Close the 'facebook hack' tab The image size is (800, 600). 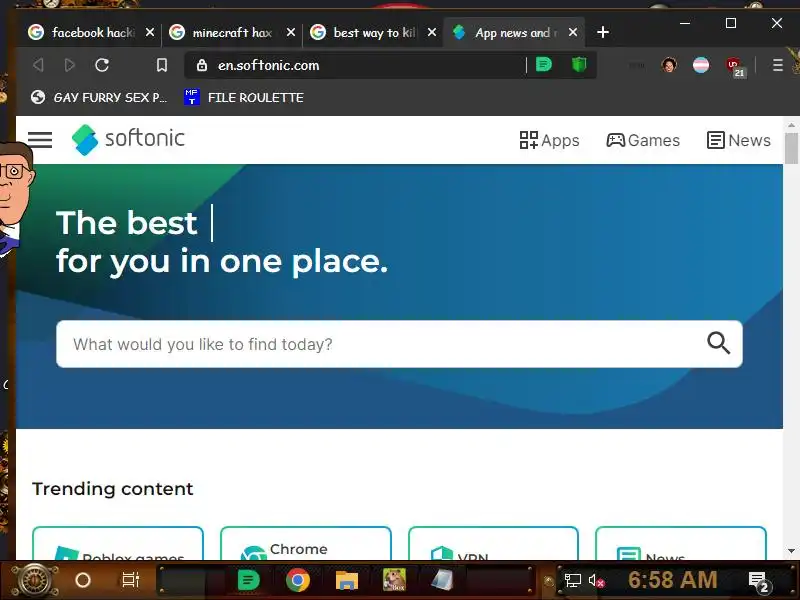pos(149,32)
